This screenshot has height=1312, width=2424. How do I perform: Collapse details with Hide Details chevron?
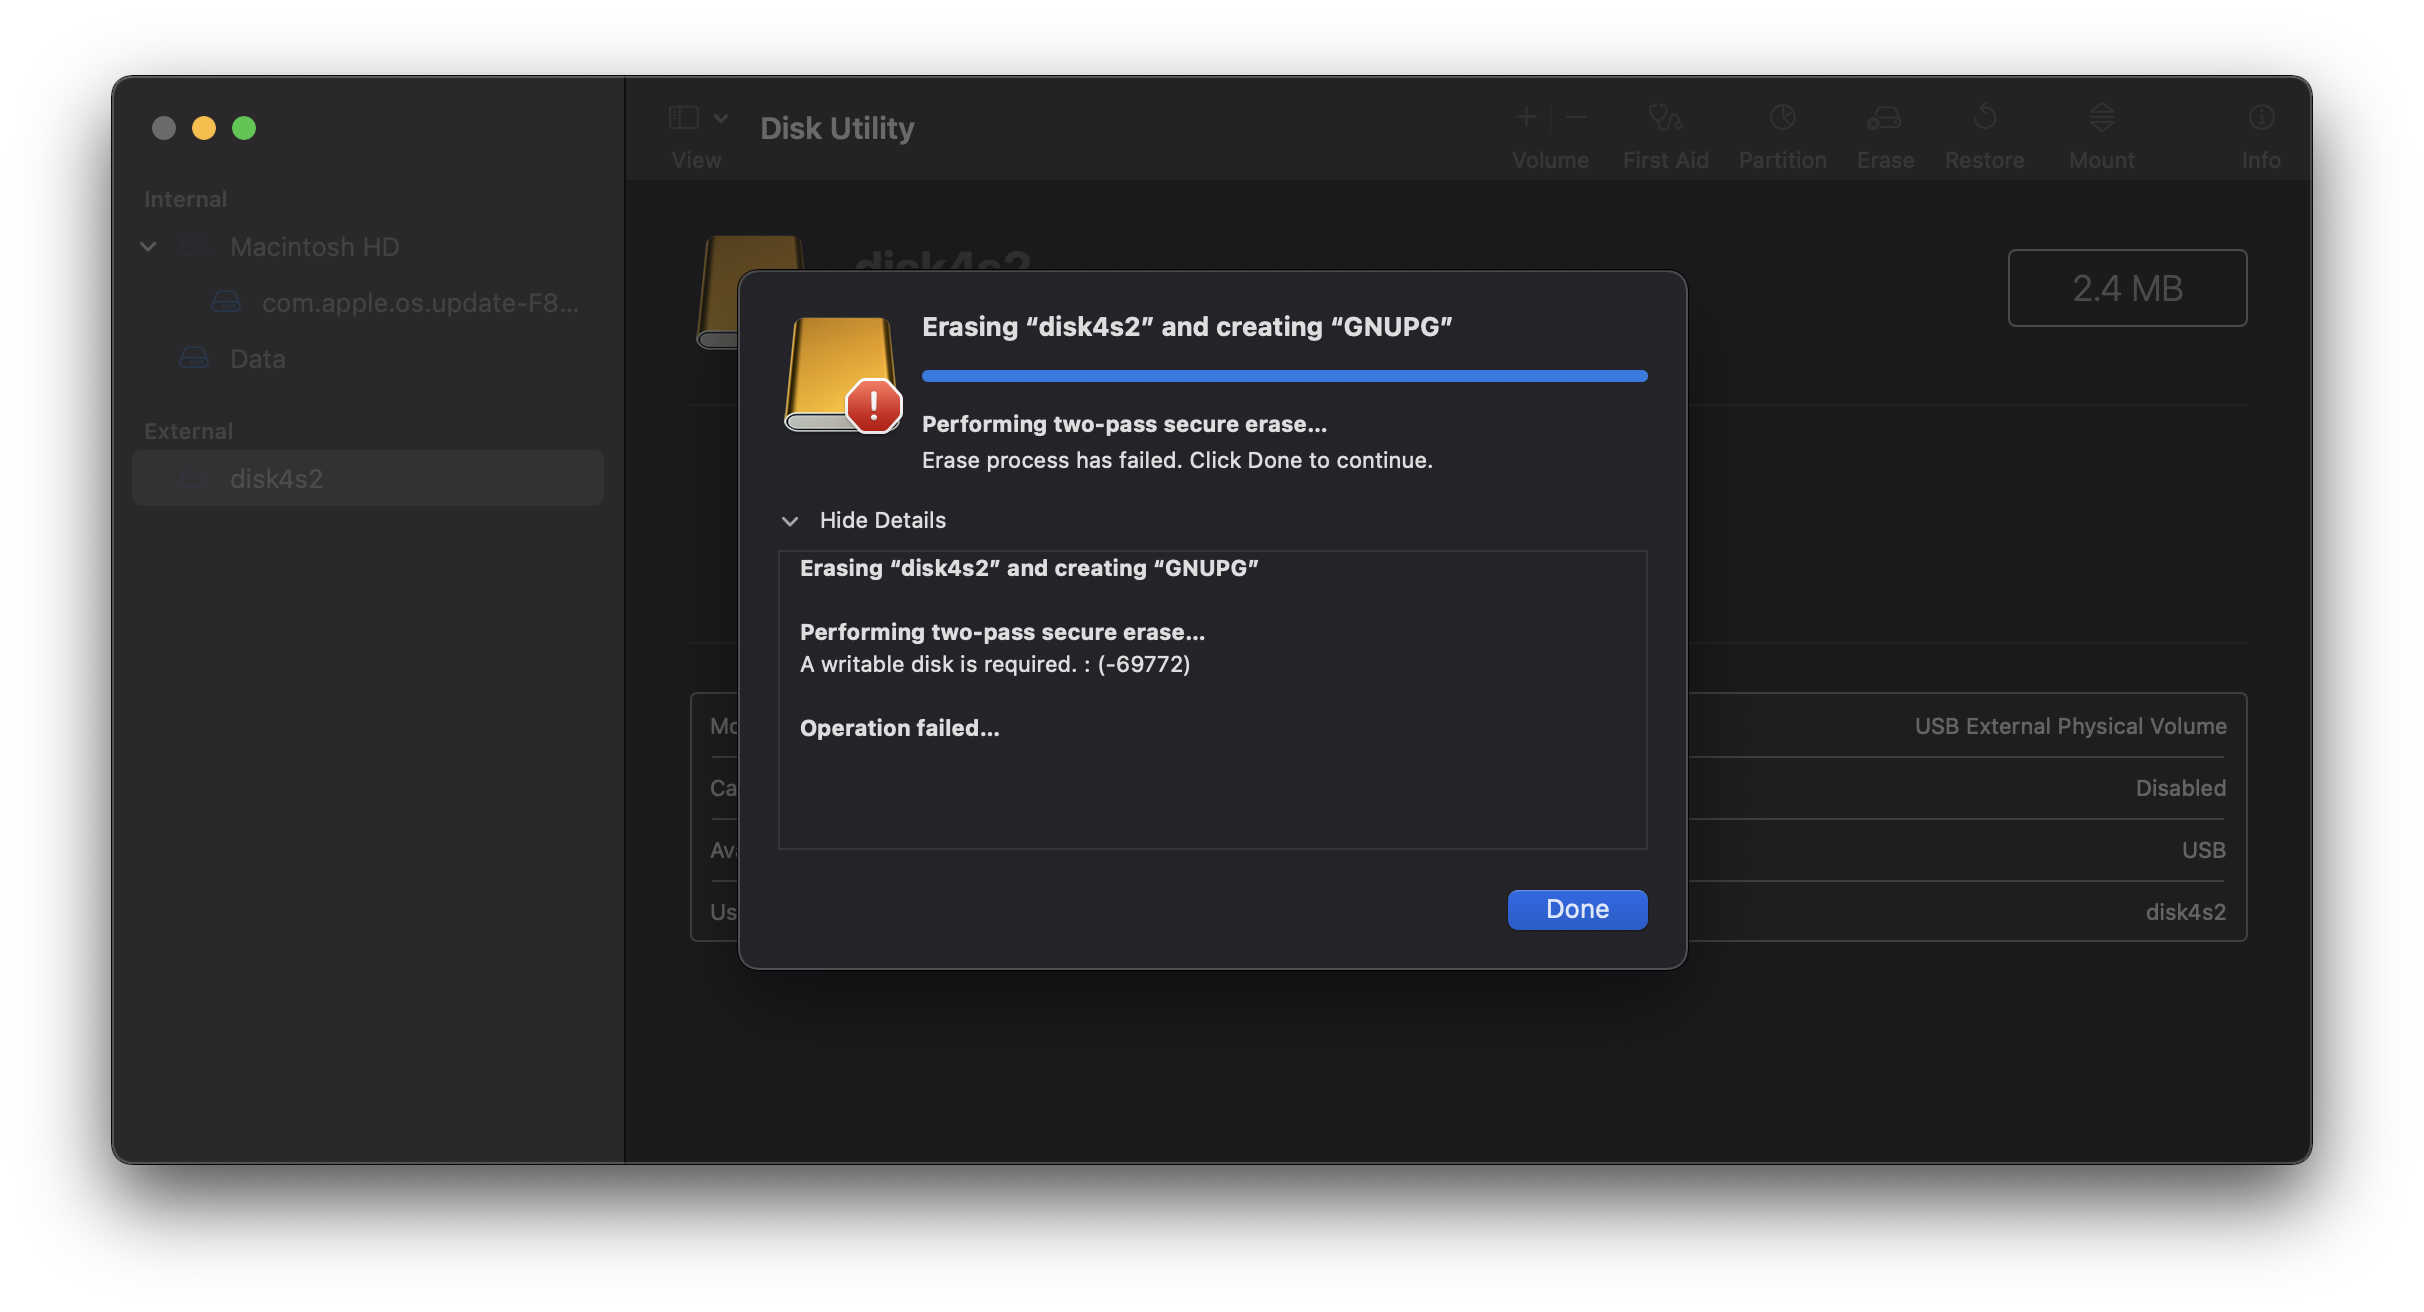click(790, 521)
